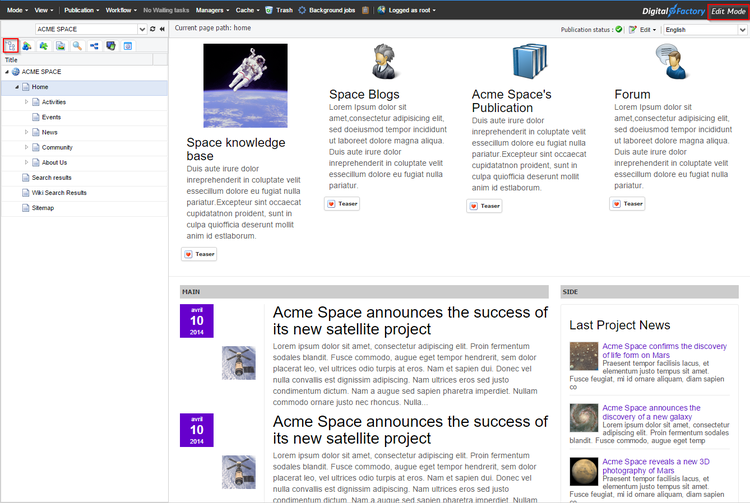Open the Publication menu
Viewport: 750px width, 503px height.
pyautogui.click(x=82, y=10)
